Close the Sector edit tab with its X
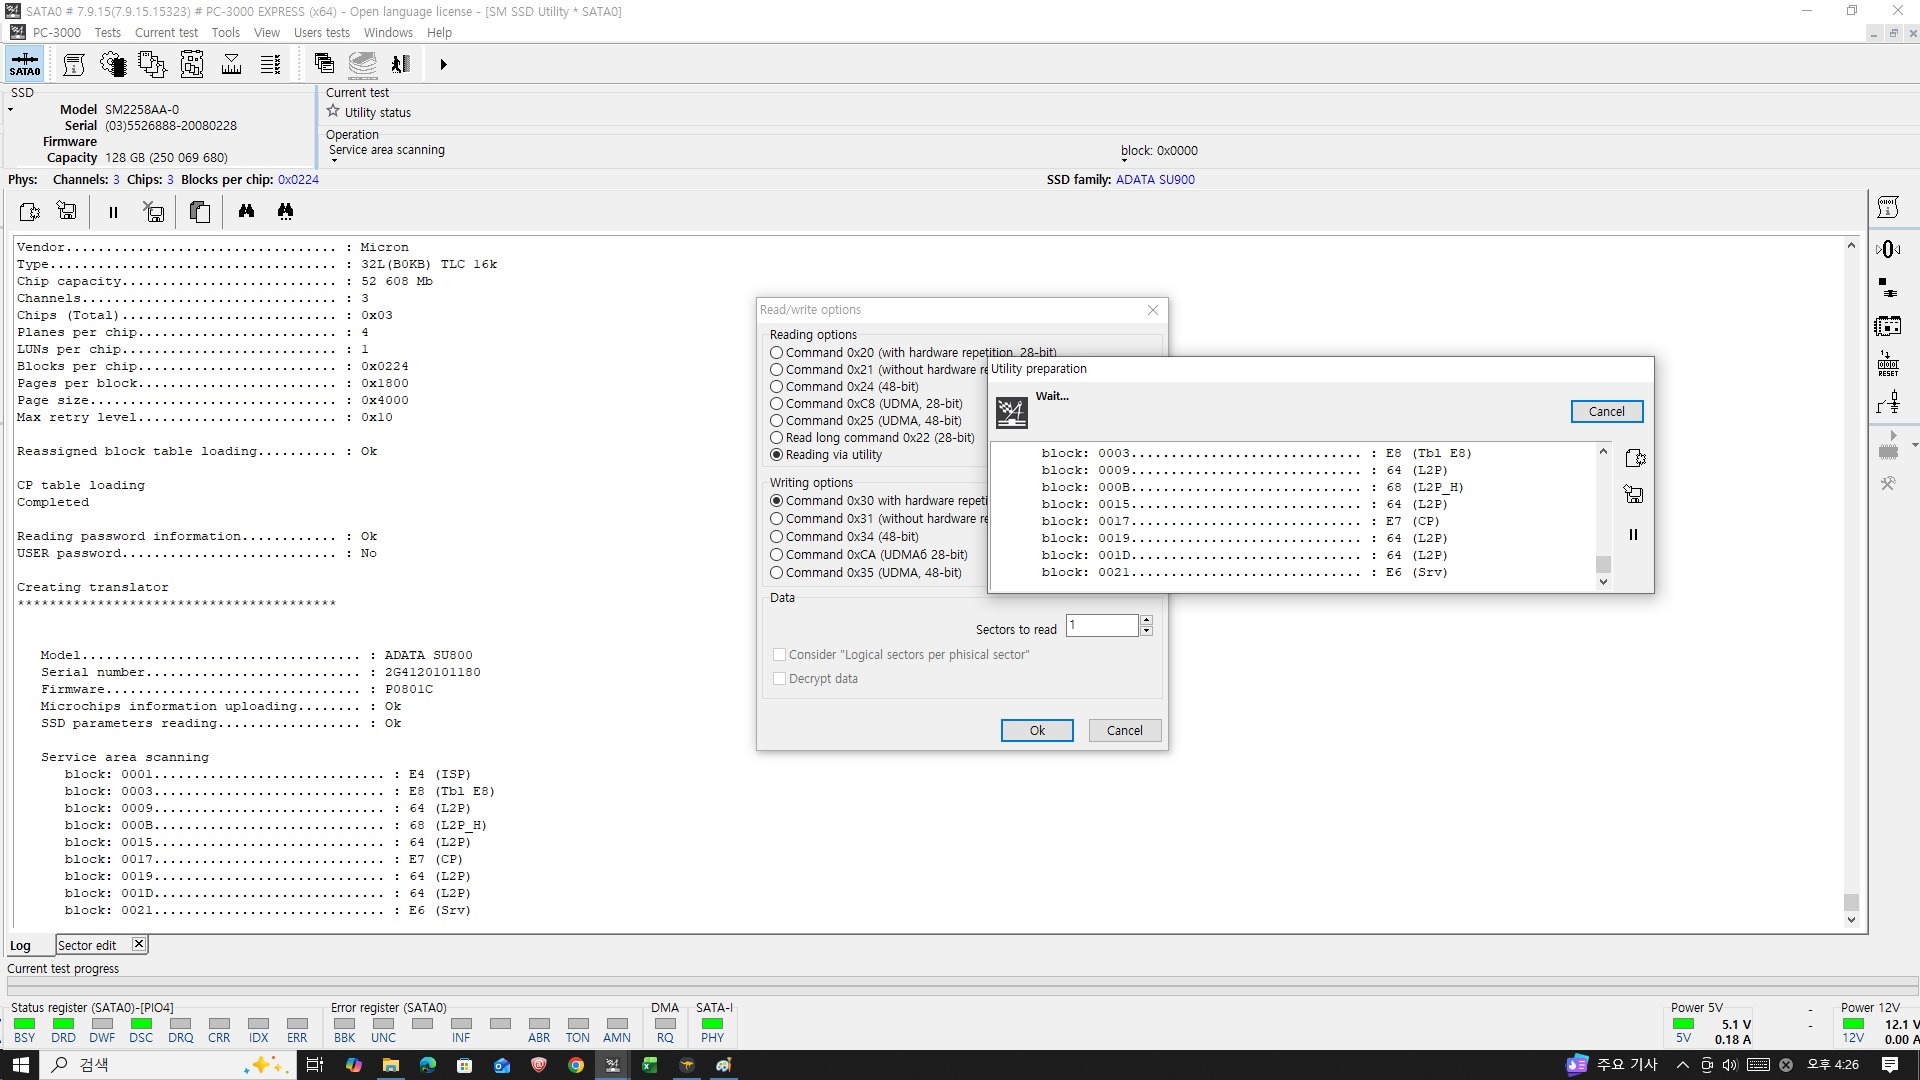Image resolution: width=1920 pixels, height=1080 pixels. [x=139, y=944]
